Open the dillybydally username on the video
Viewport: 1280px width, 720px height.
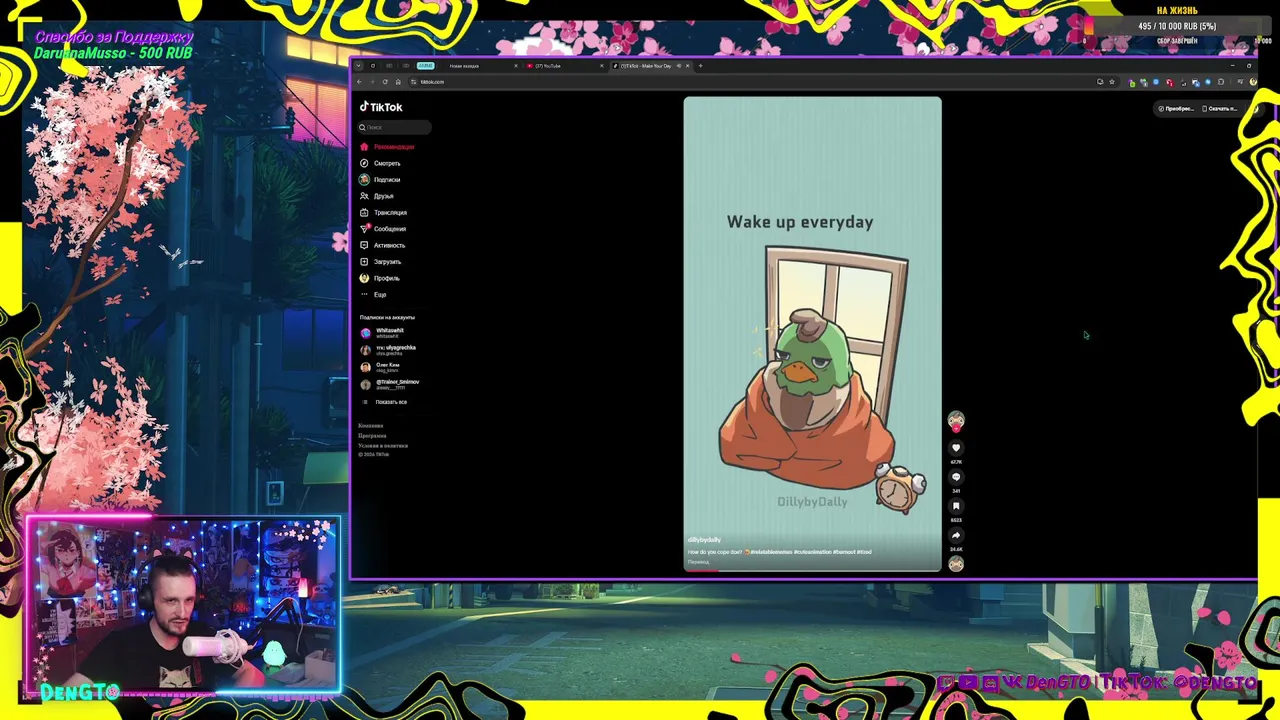coord(704,540)
